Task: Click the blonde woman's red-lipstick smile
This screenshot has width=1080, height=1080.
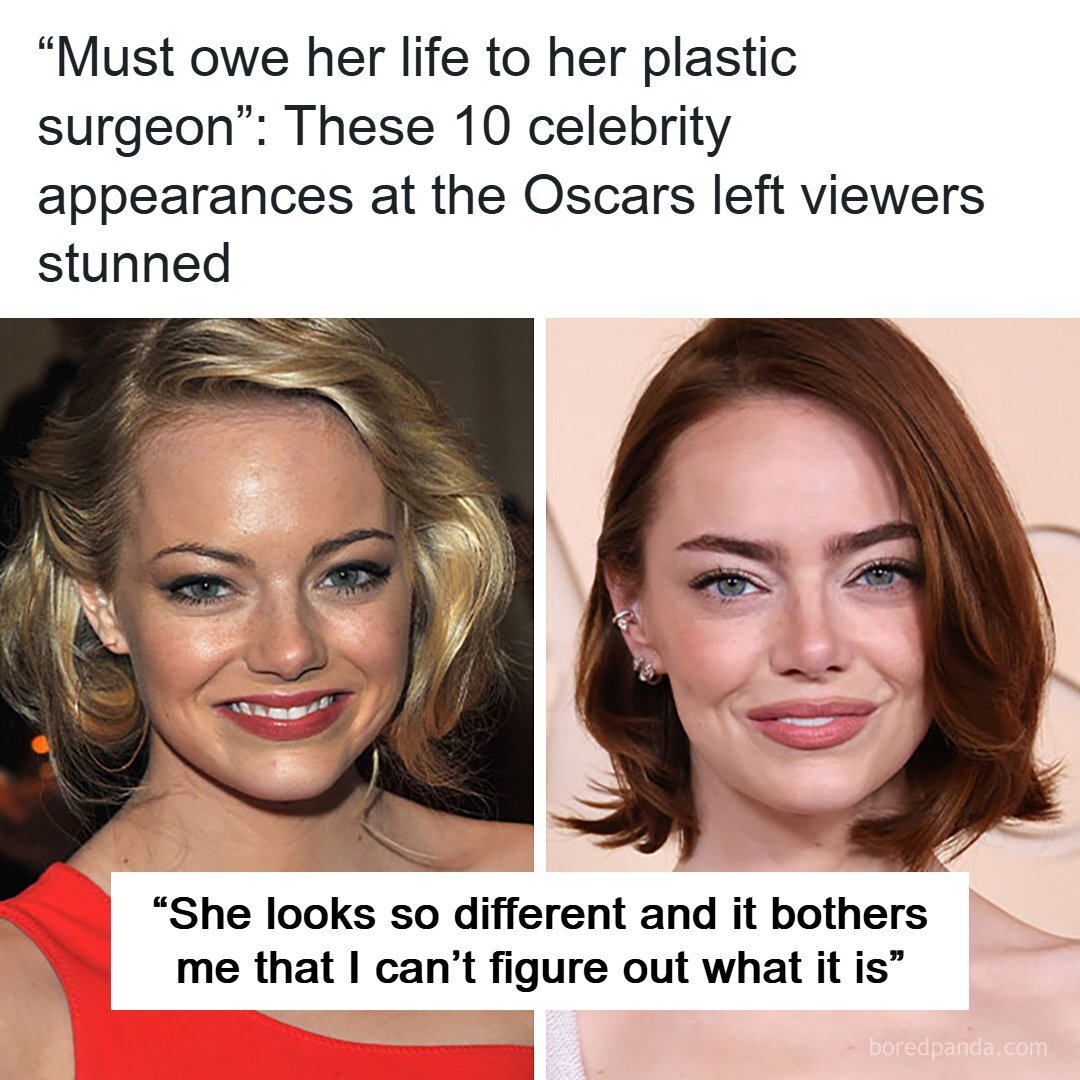Action: point(284,714)
